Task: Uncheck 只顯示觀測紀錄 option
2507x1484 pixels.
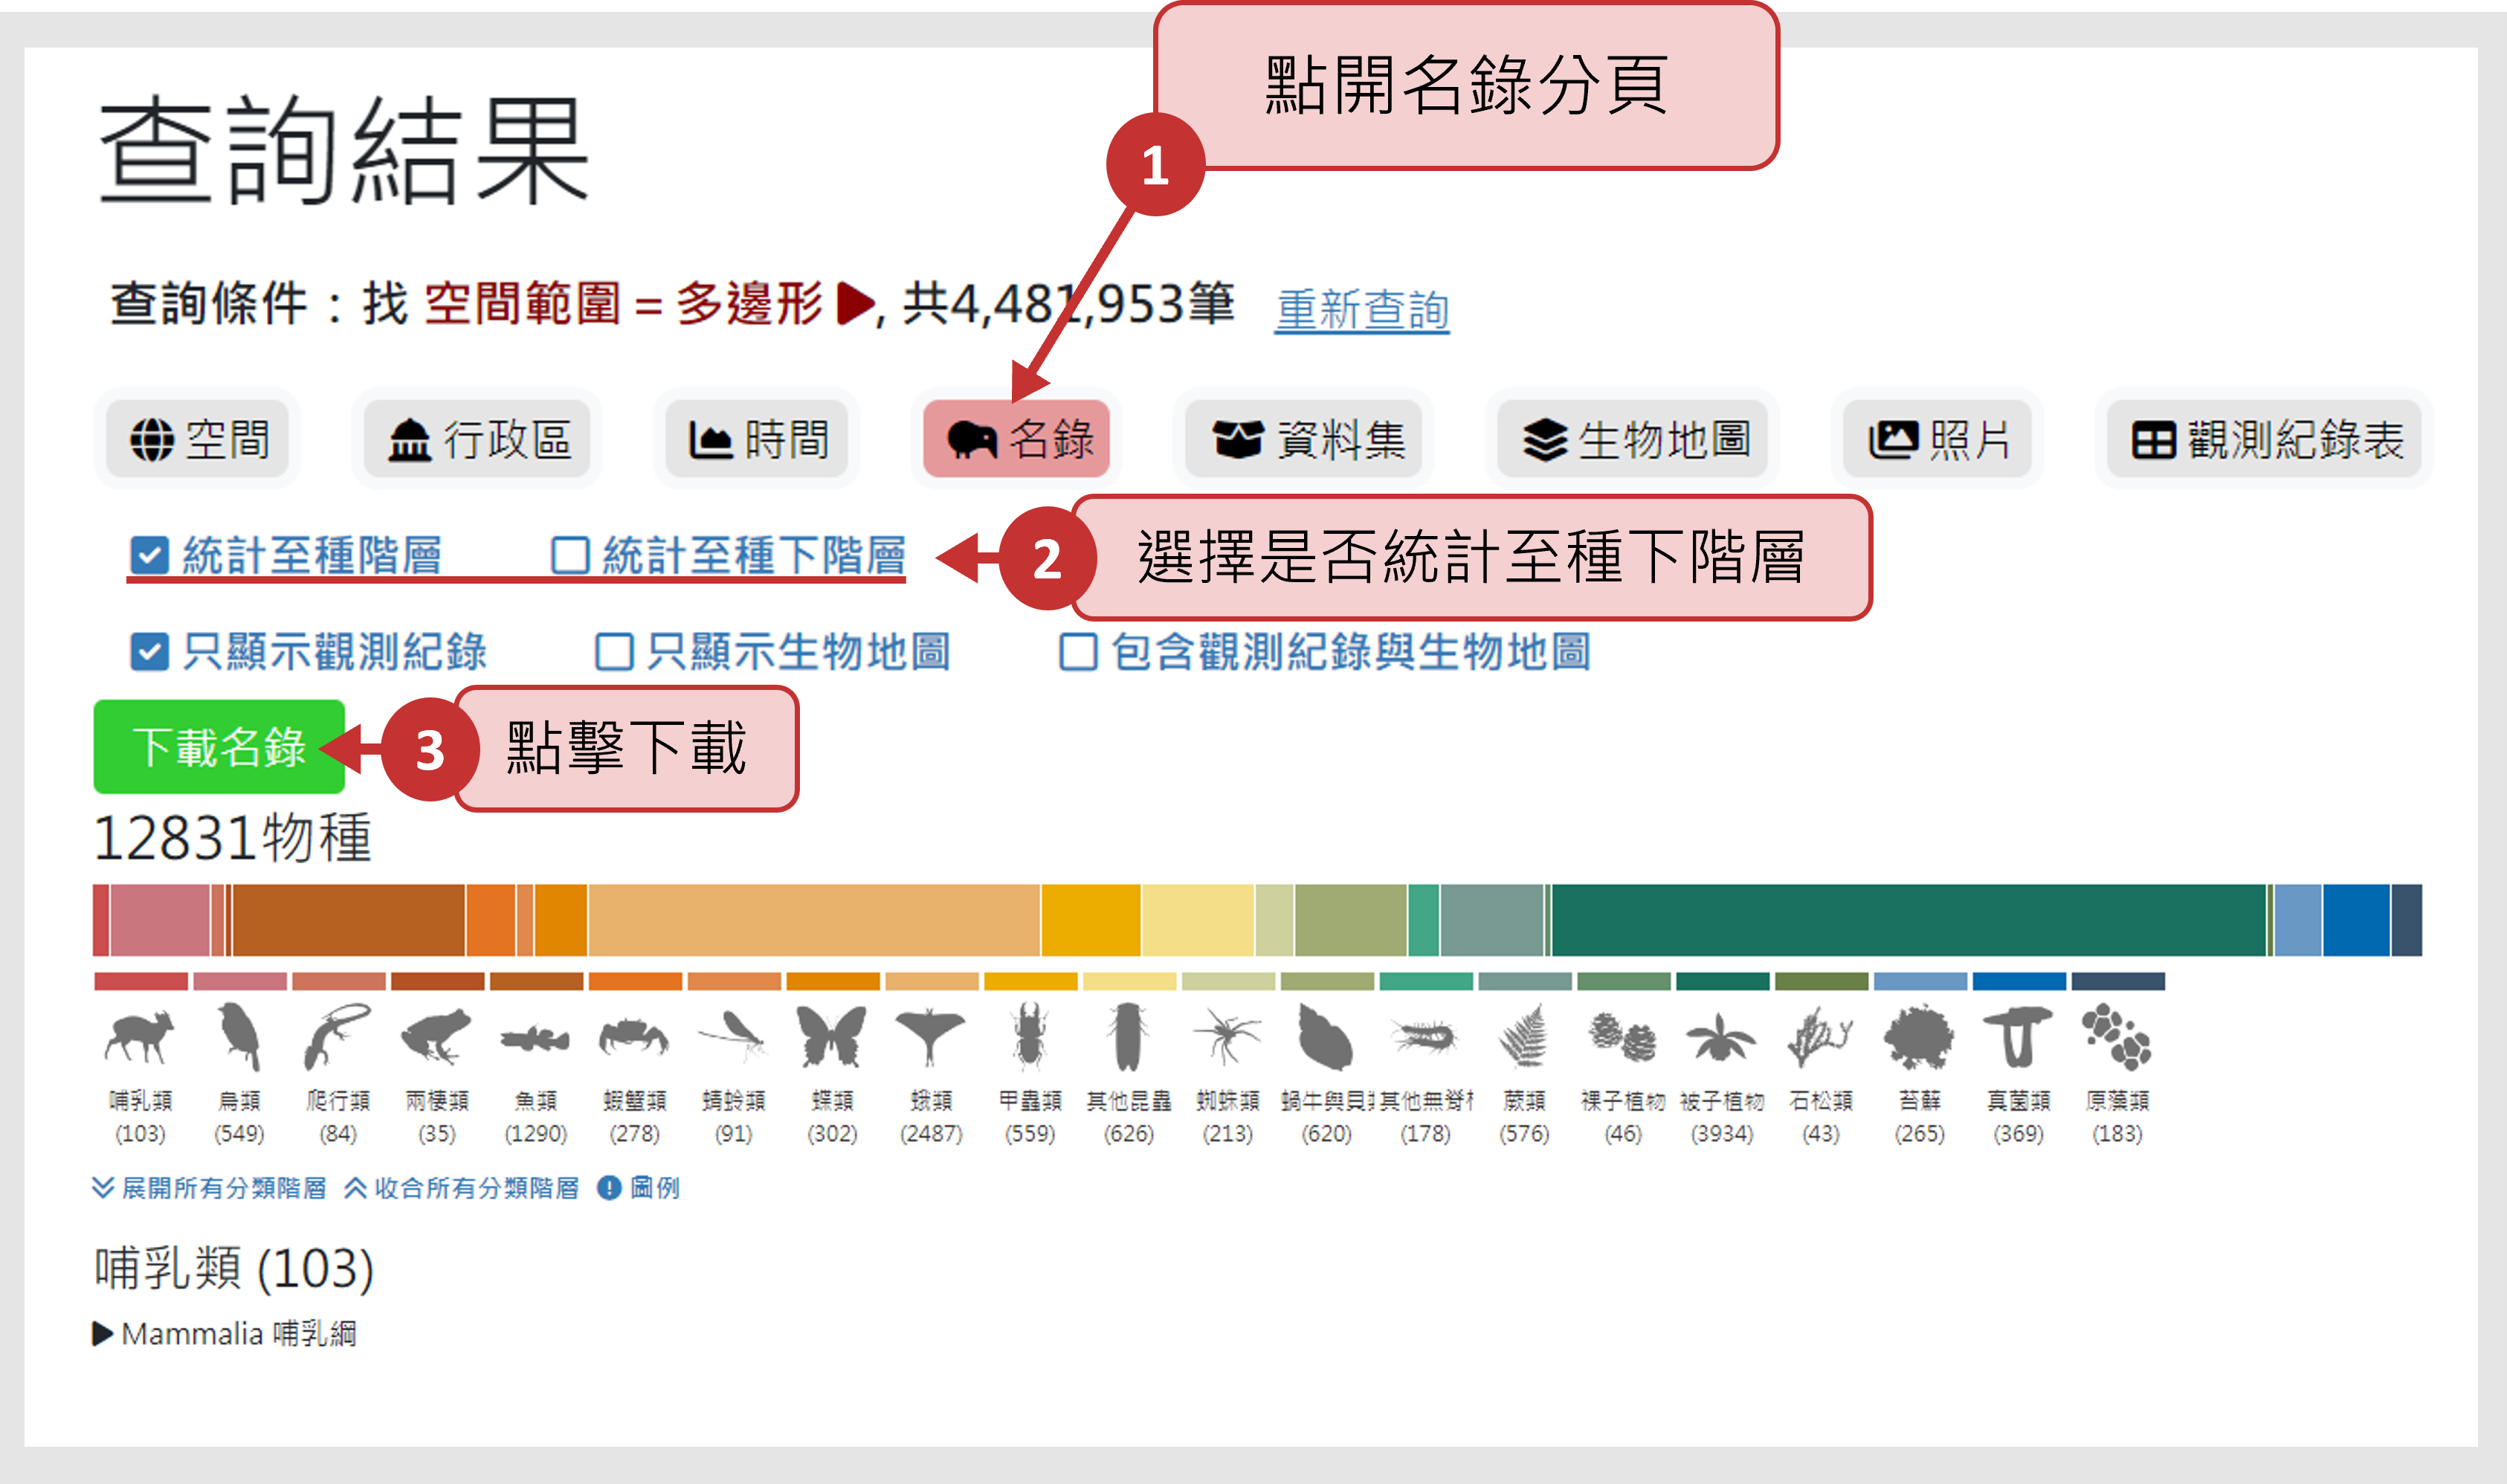Action: 150,652
